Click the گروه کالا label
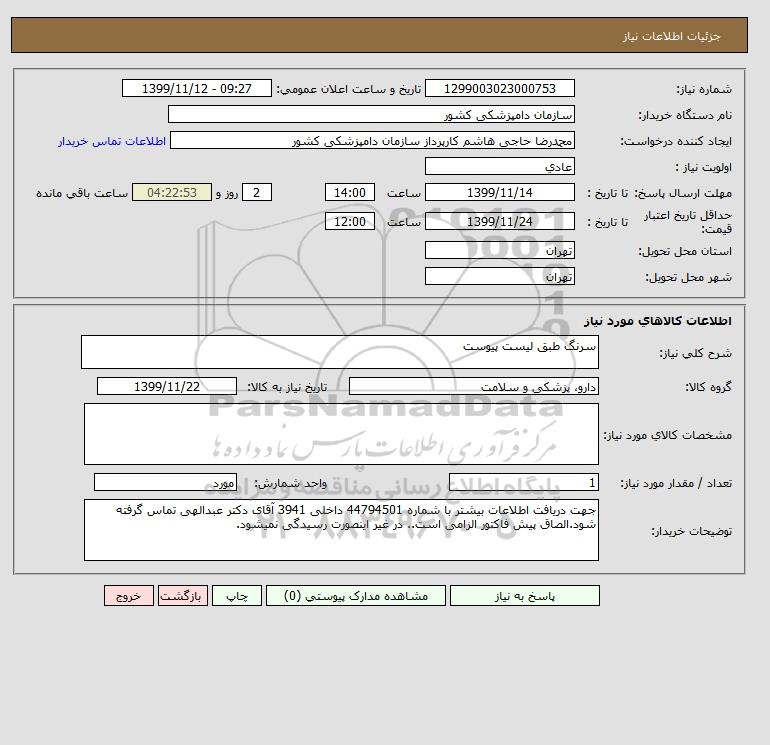Viewport: 770px width, 745px height. (708, 387)
